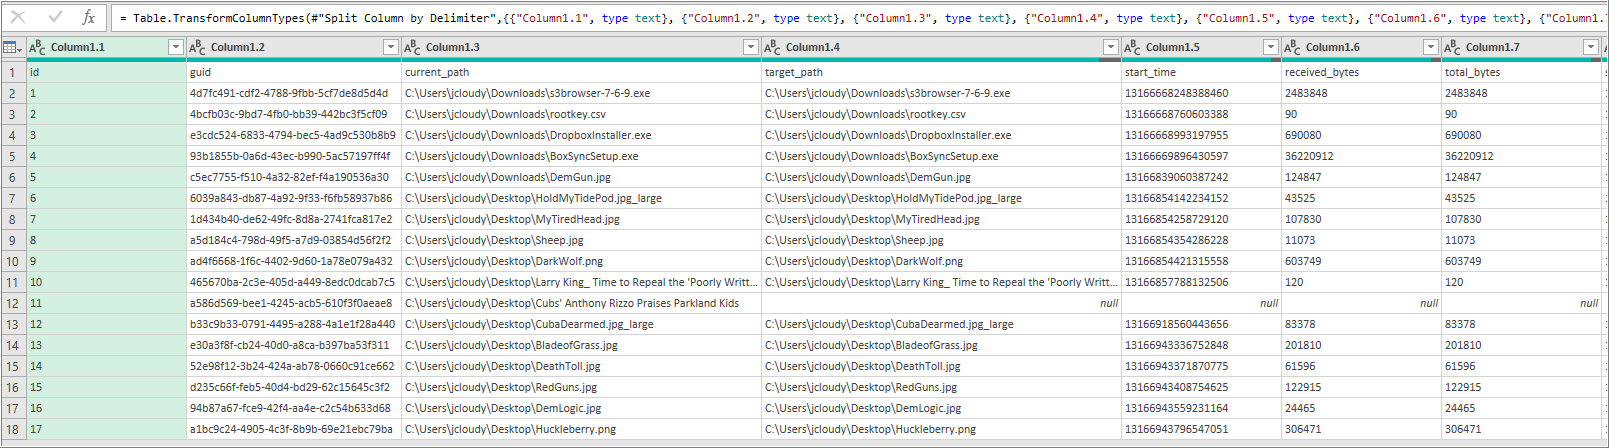Click the data type icon for Column1.5
1609x448 pixels.
1132,47
